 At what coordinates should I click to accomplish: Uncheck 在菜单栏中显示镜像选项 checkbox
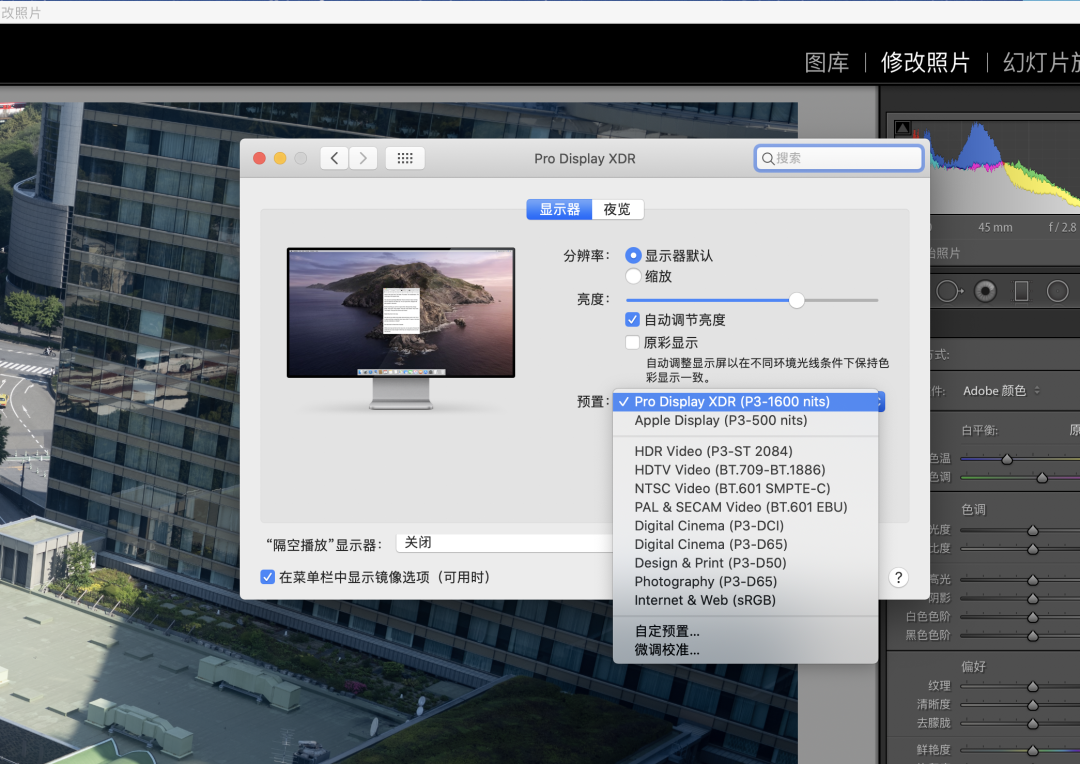pyautogui.click(x=267, y=577)
